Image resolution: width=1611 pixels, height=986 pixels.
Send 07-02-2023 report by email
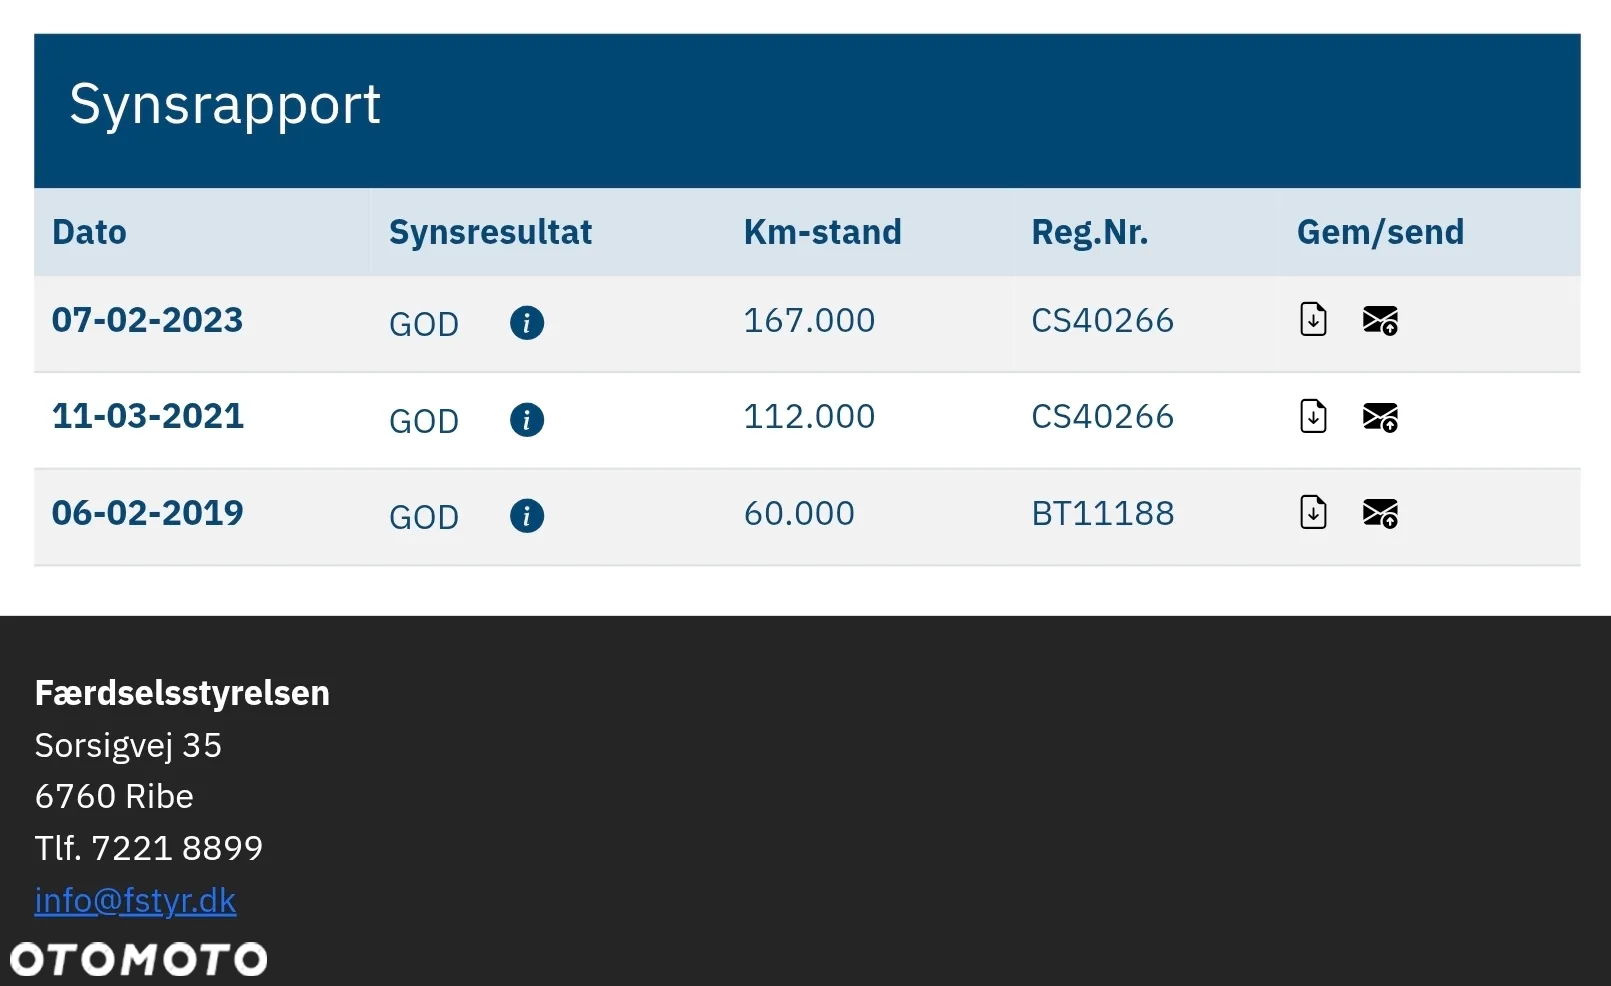(1380, 320)
